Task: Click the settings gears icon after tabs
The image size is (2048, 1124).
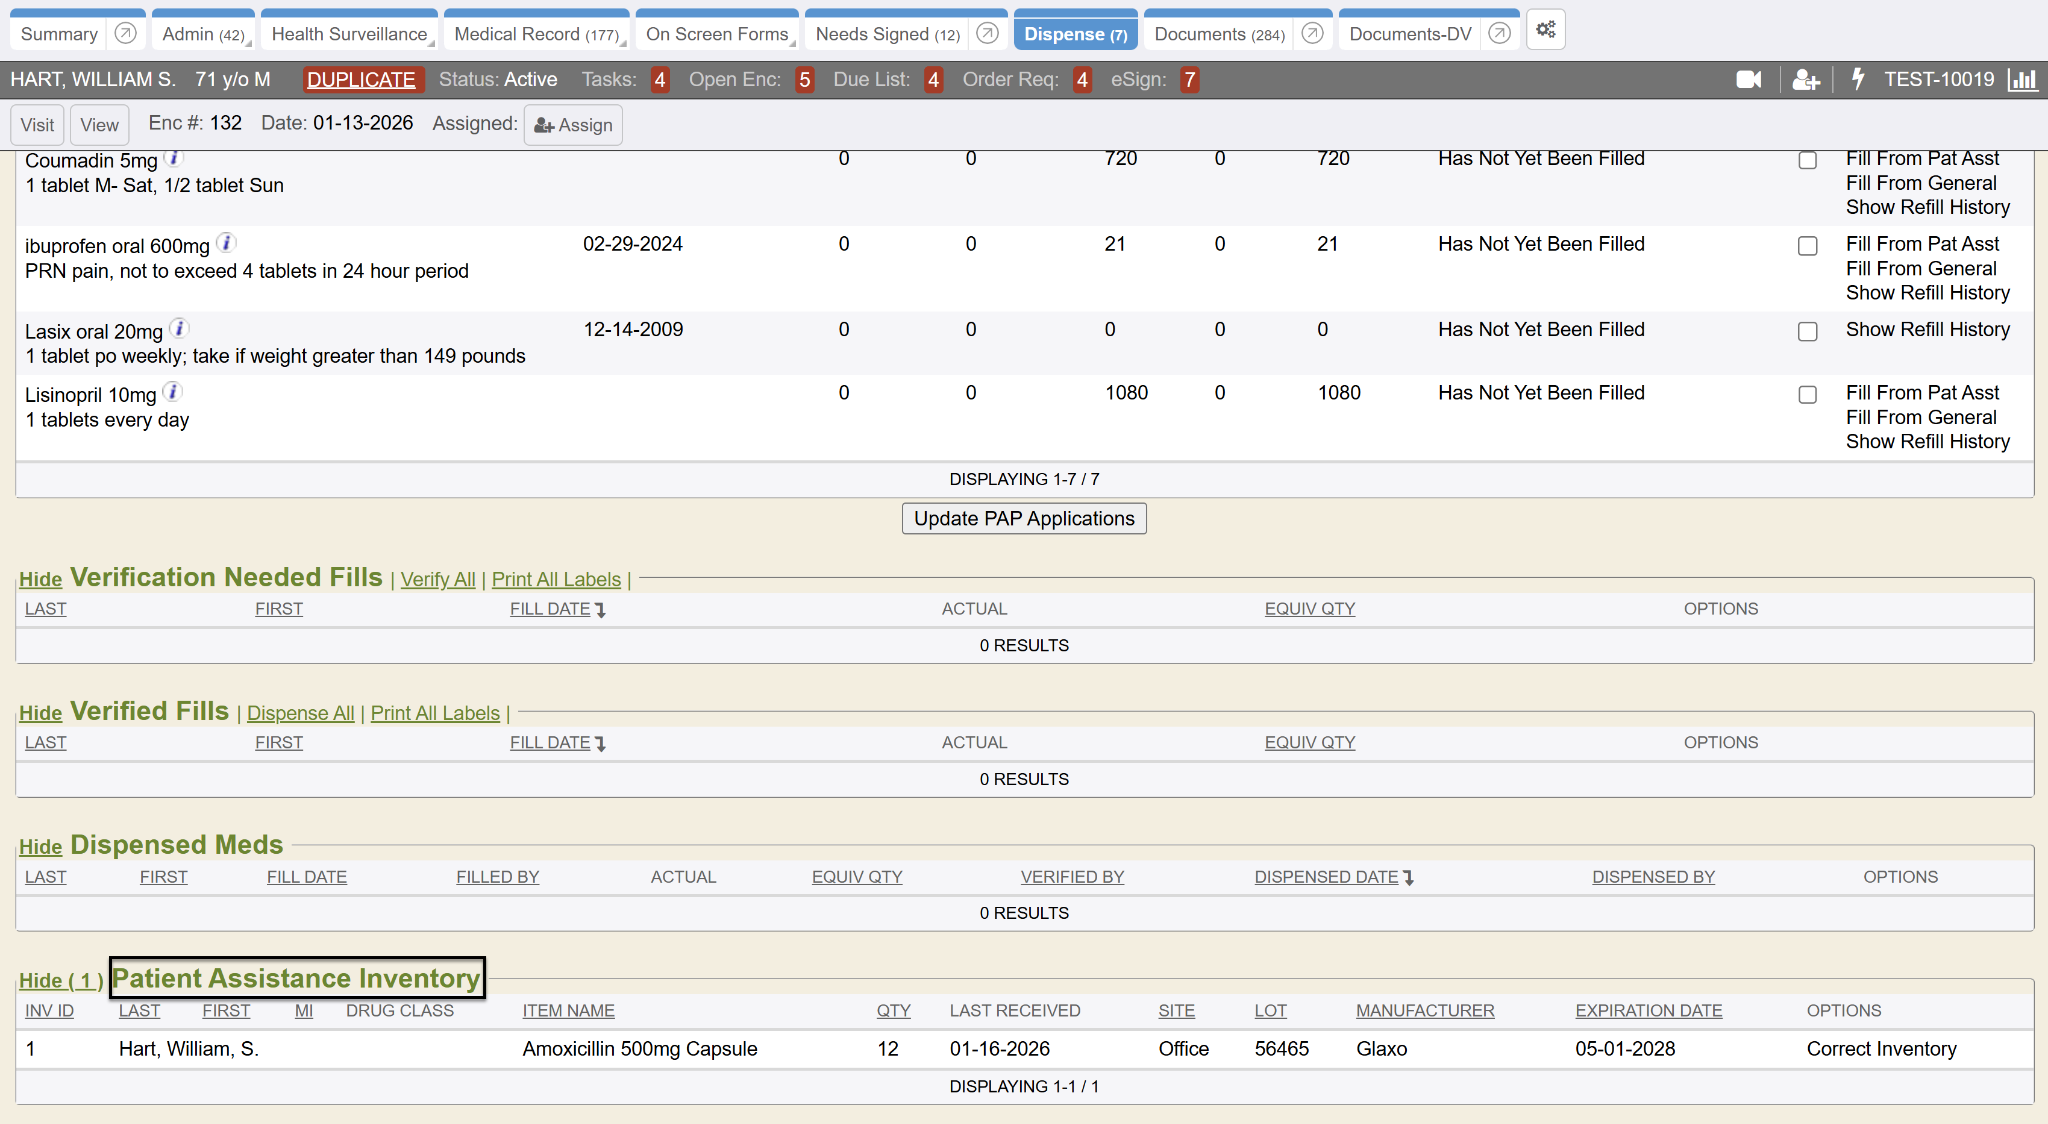Action: point(1546,30)
